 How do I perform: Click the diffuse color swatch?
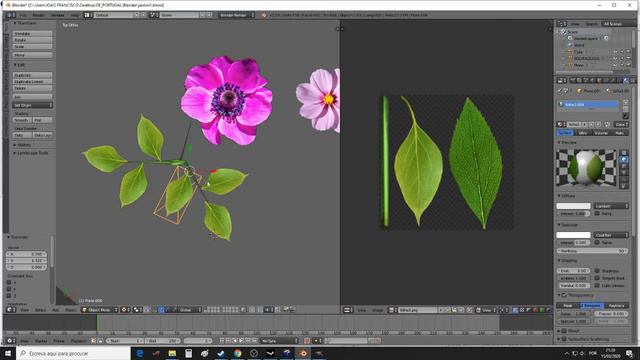pyautogui.click(x=573, y=206)
